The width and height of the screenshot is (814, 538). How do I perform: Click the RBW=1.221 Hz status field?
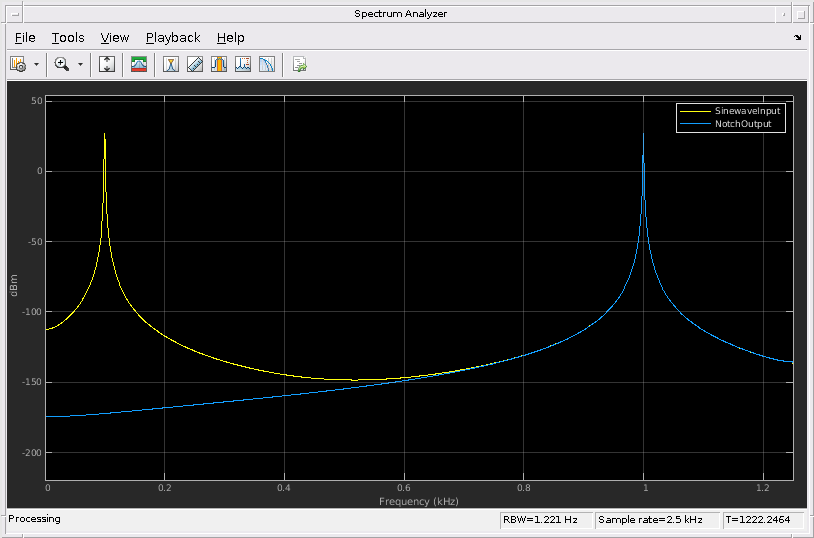[546, 519]
